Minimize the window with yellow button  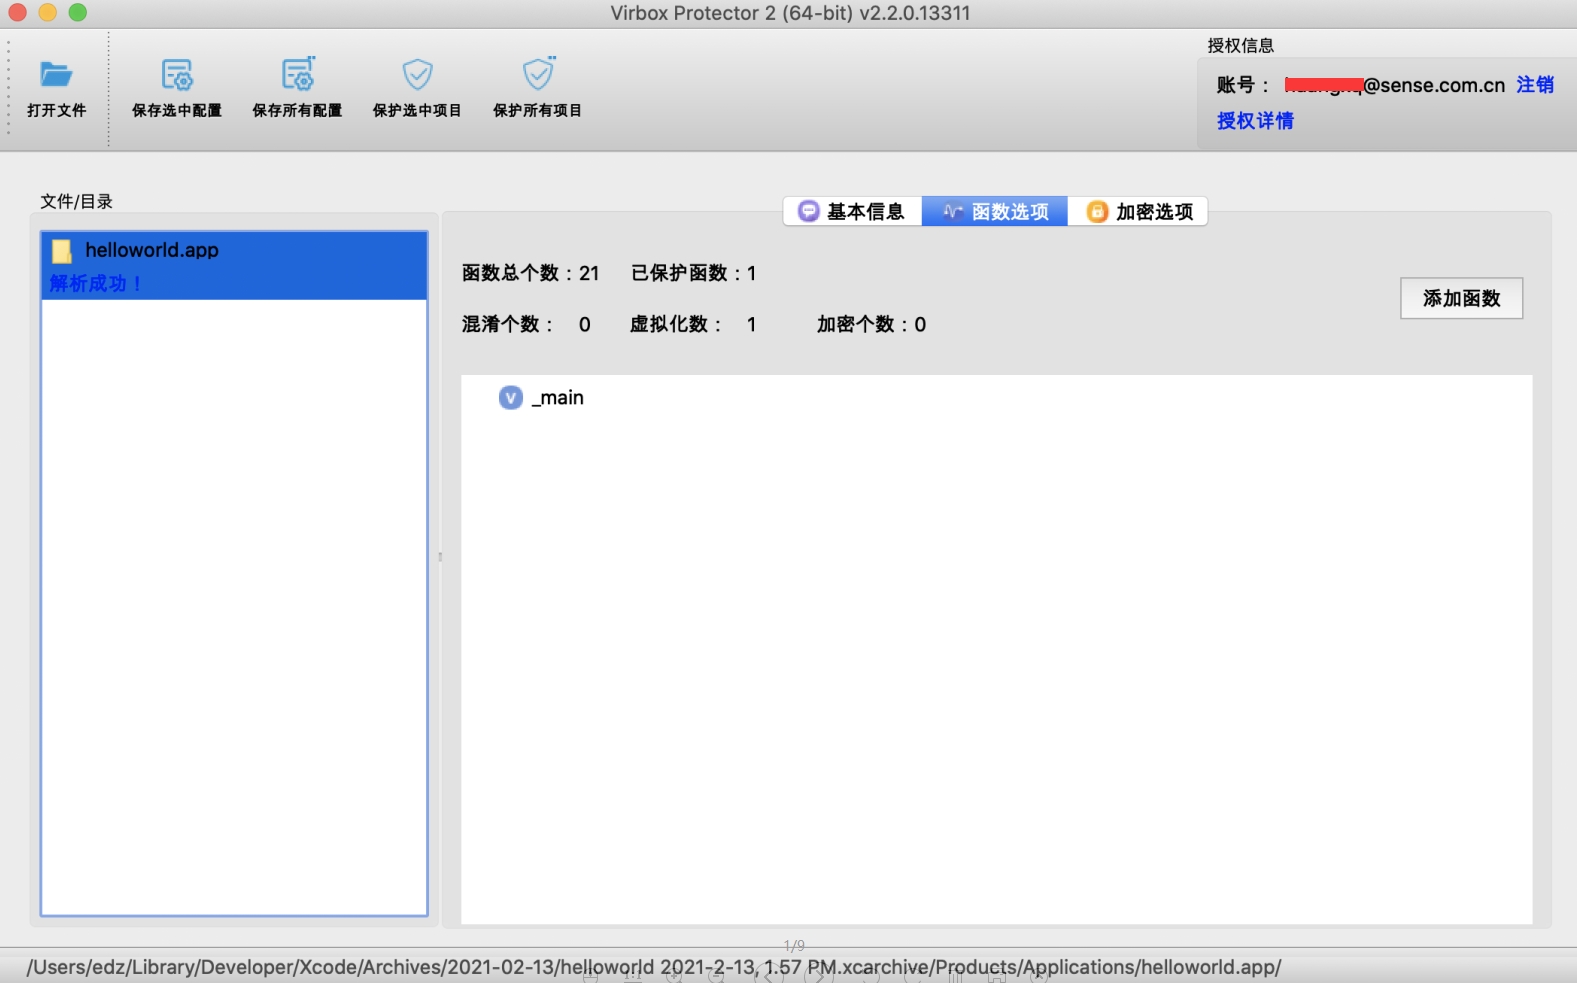tap(47, 12)
